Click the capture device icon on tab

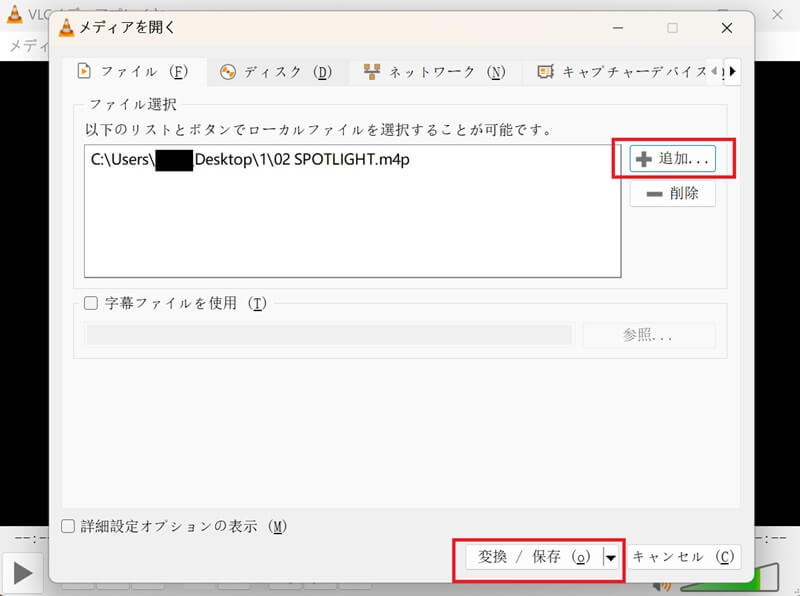click(545, 72)
